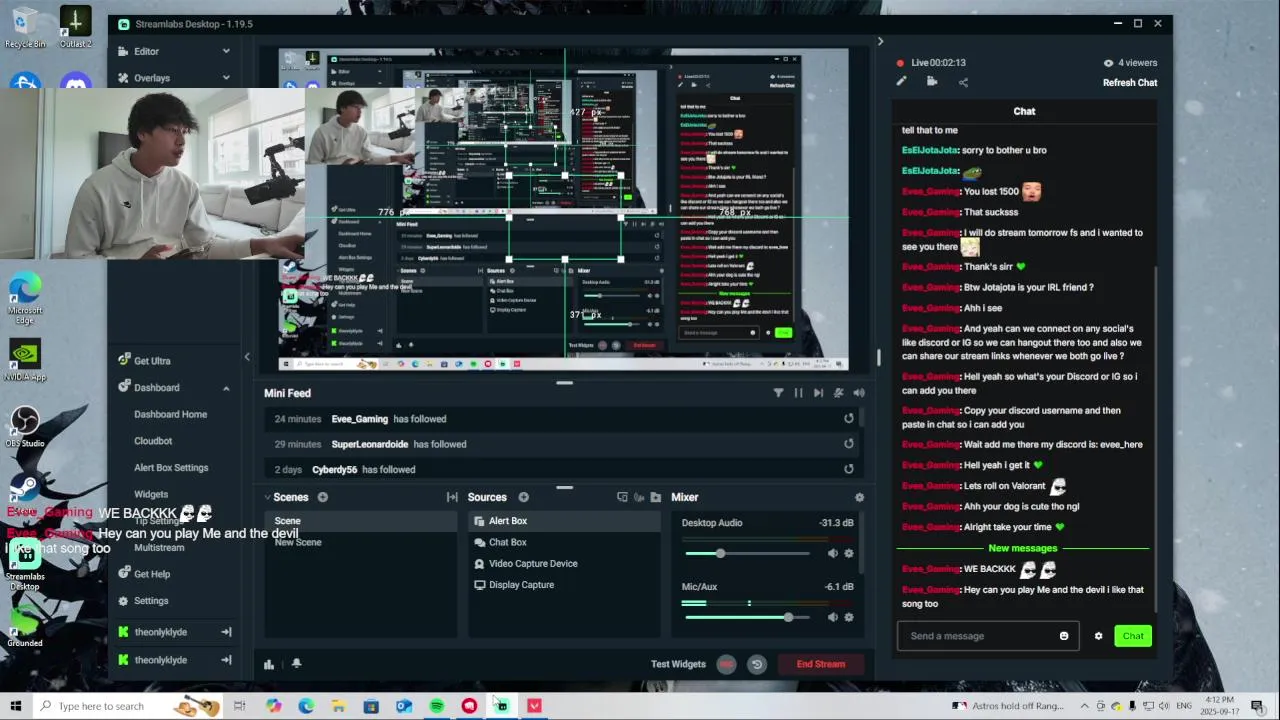Click the Windows Start button

coord(16,706)
